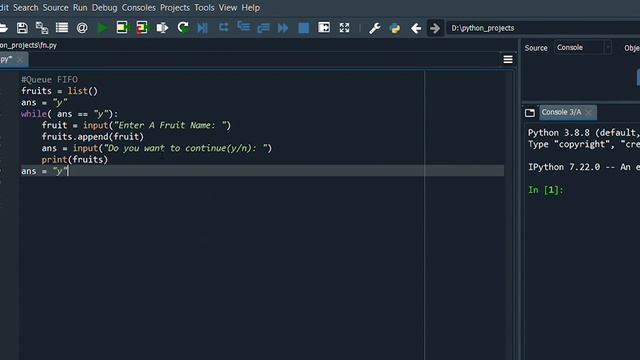Click the IPython 7.22.0 console text
This screenshot has width=640, height=360.
click(584, 167)
